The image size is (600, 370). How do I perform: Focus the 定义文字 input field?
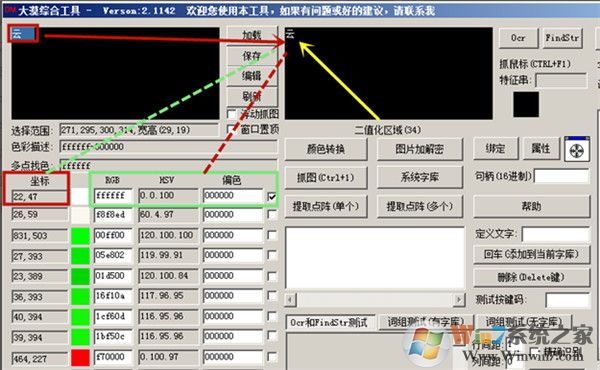[x=556, y=234]
